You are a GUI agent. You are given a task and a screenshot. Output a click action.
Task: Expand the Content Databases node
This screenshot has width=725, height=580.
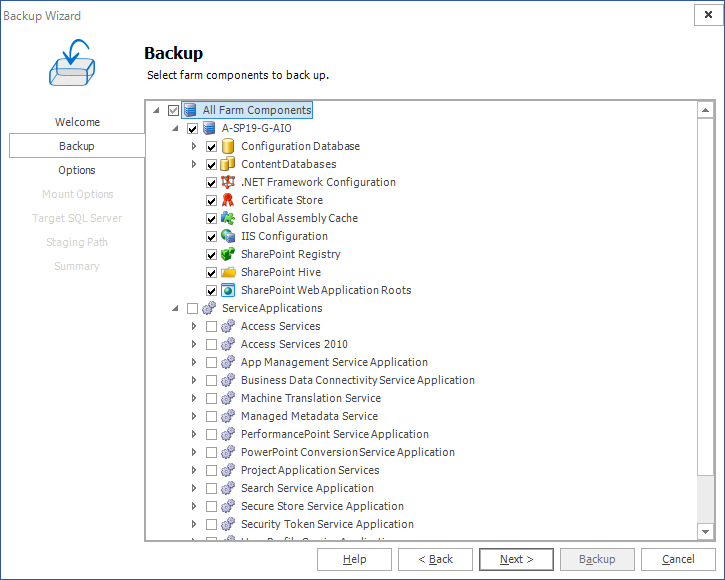(194, 164)
